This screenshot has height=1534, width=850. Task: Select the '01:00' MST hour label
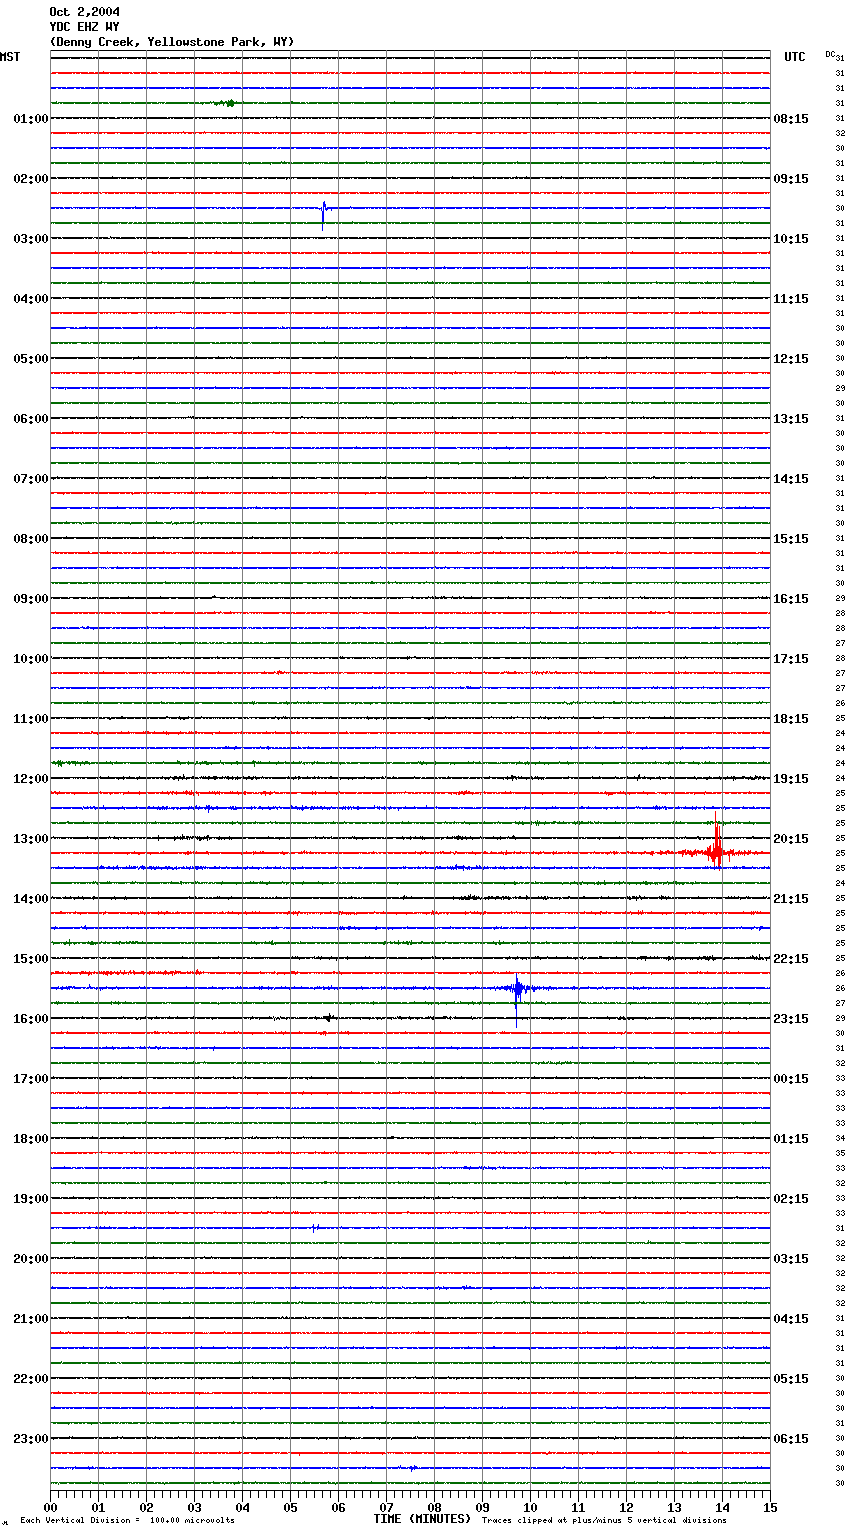(x=30, y=119)
